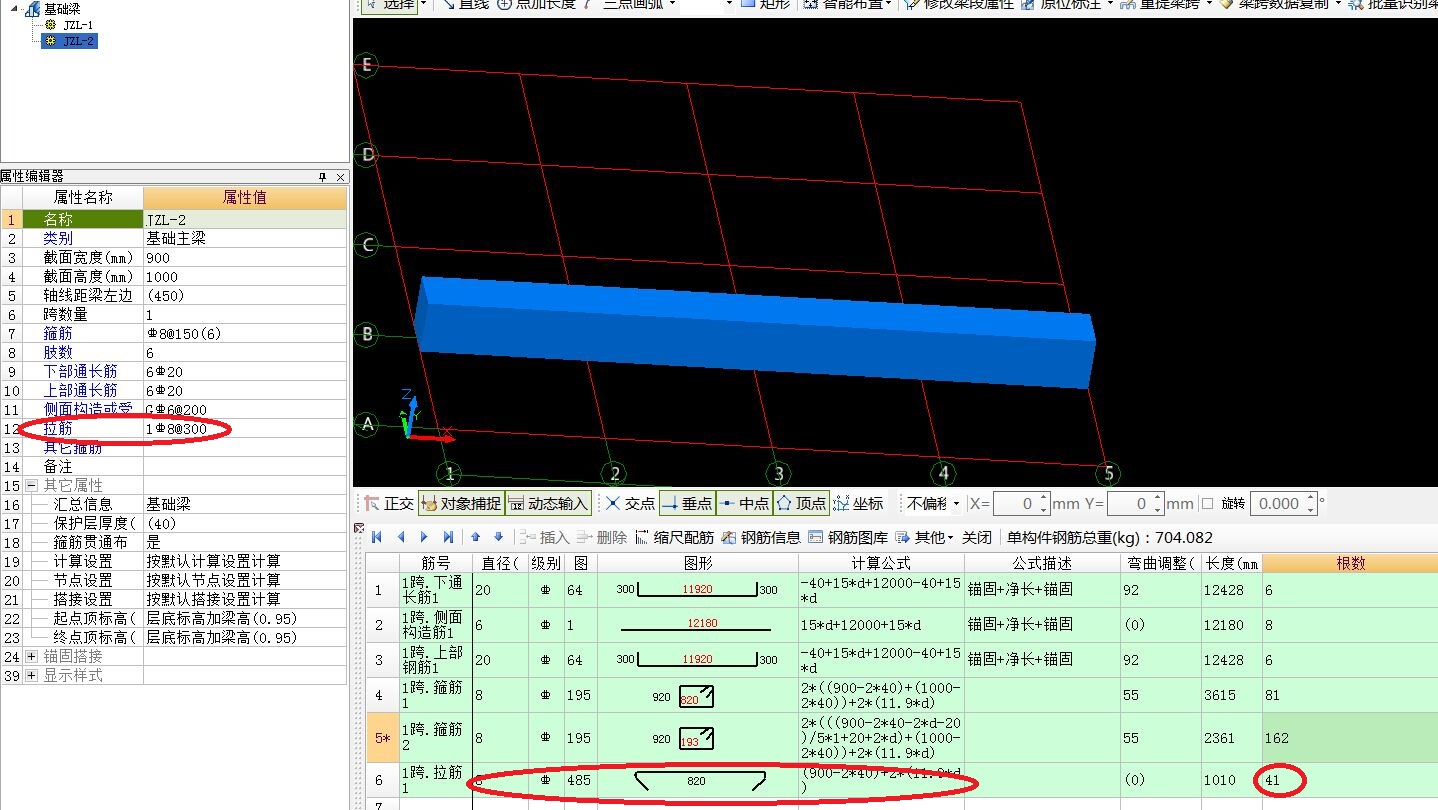
Task: Click the rotation angle 0.000 field
Action: [x=1282, y=503]
